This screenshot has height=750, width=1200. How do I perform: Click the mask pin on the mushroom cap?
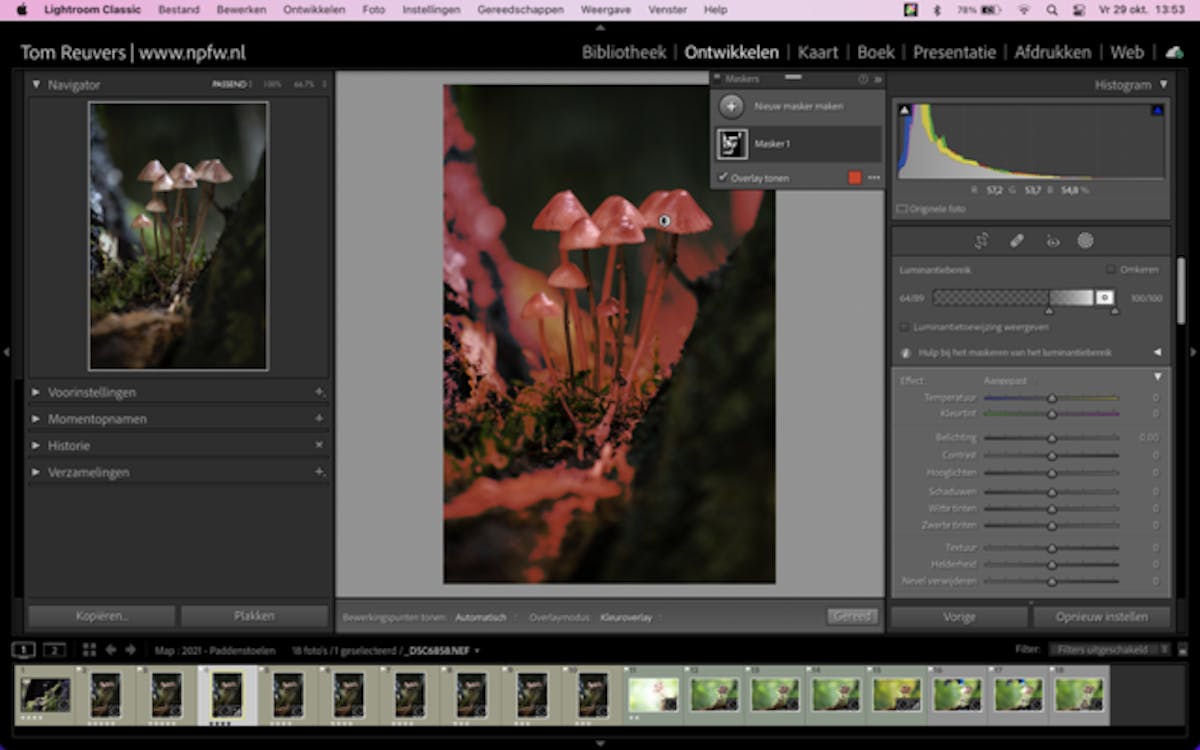coord(664,220)
